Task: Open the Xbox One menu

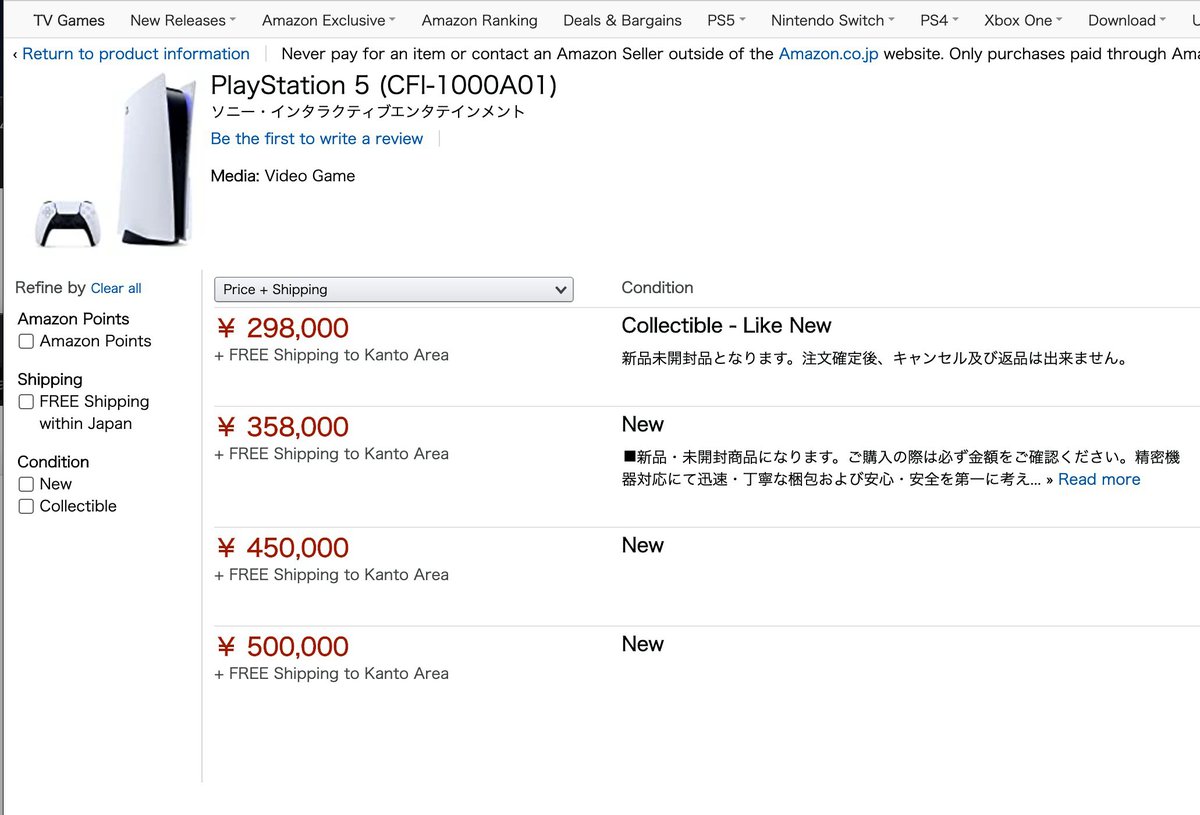Action: tap(1023, 20)
